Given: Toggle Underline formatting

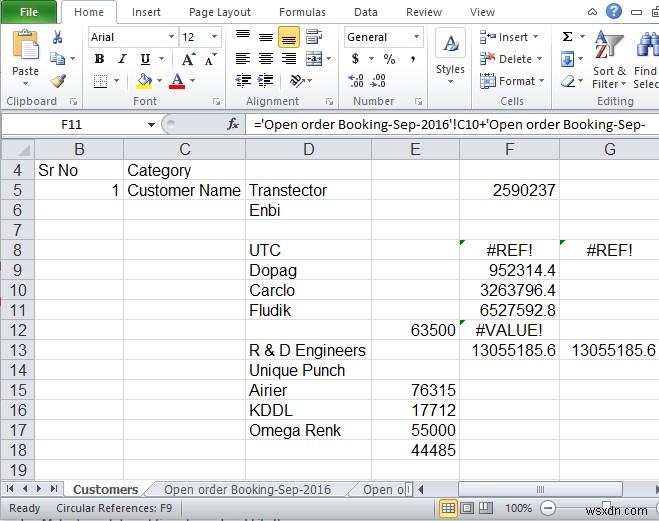Looking at the screenshot, I should (x=145, y=59).
